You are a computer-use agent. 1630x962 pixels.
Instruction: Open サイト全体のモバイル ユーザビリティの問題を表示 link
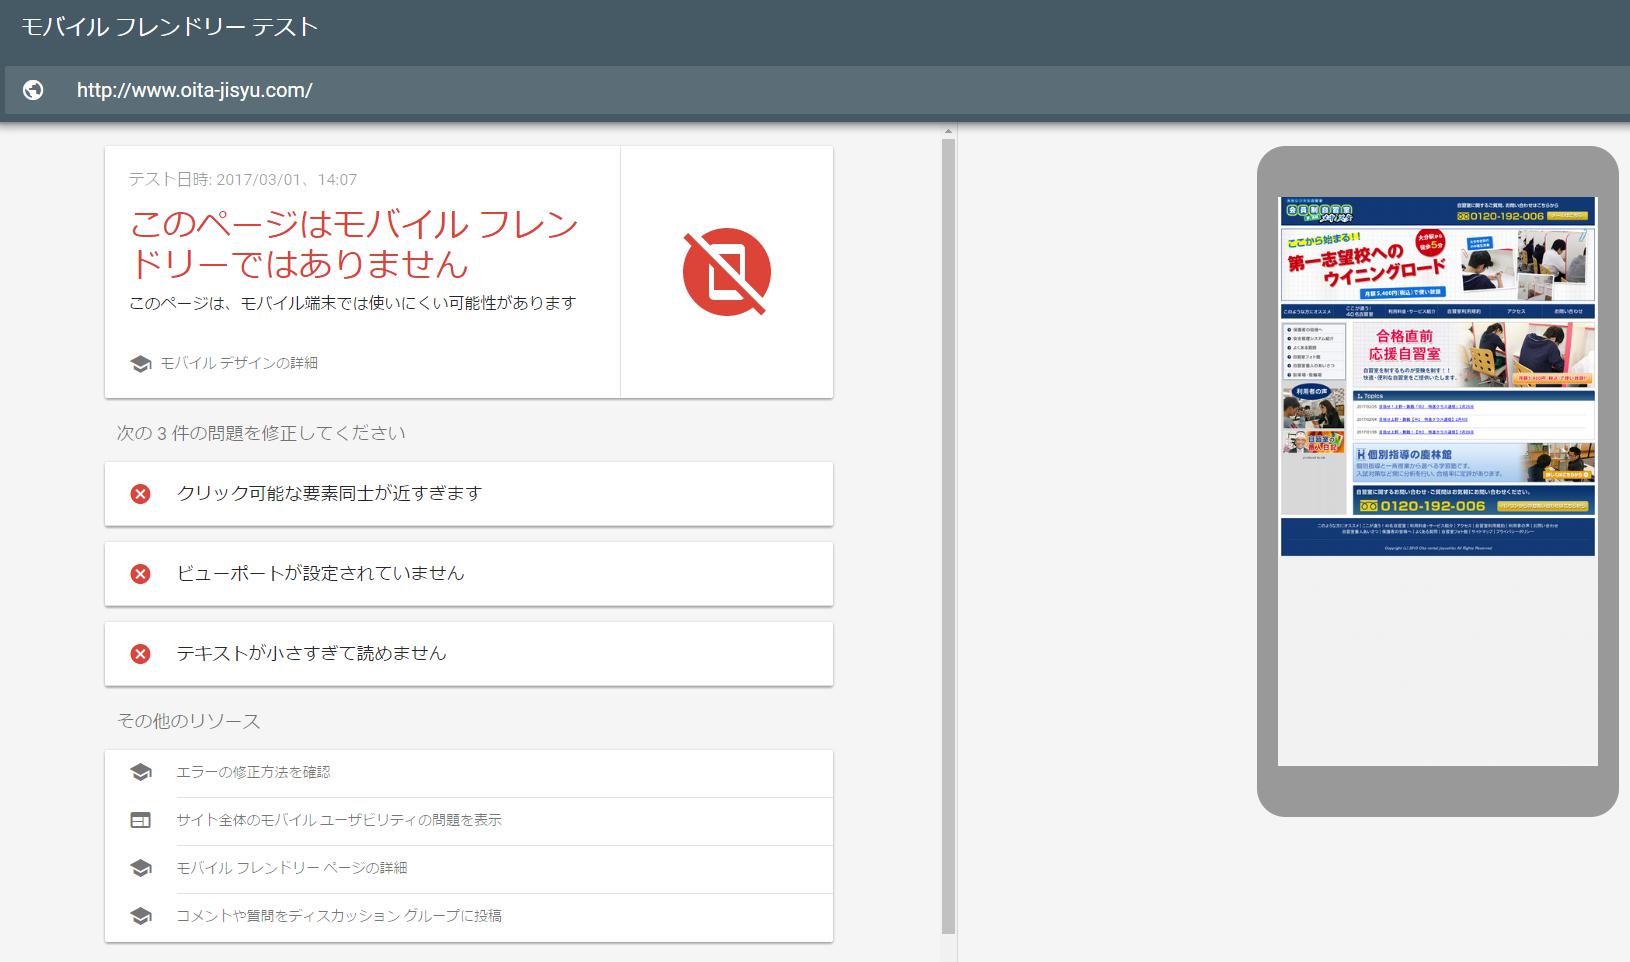tap(339, 821)
